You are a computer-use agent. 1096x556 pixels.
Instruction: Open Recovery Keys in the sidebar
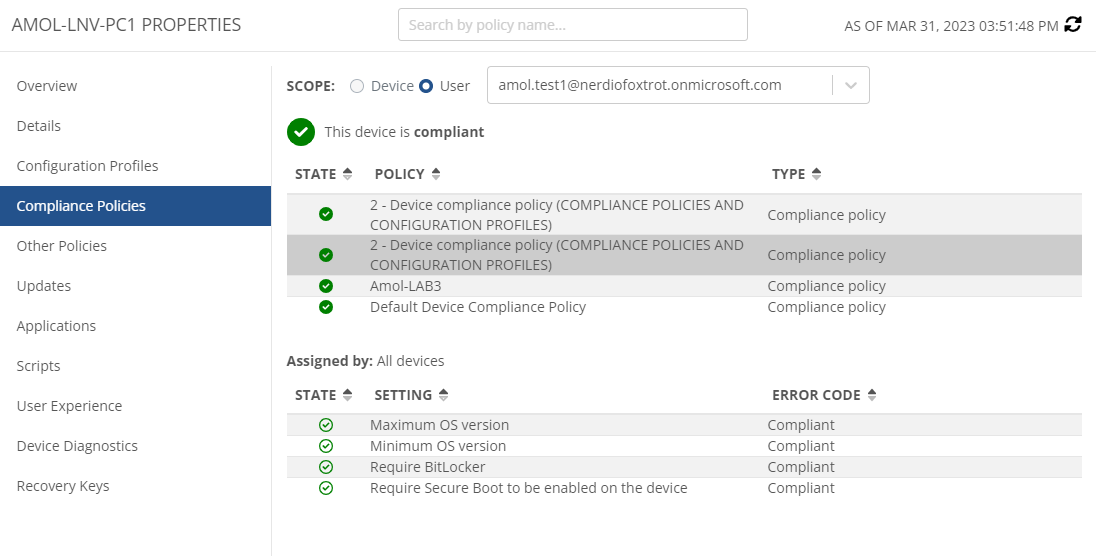point(63,486)
